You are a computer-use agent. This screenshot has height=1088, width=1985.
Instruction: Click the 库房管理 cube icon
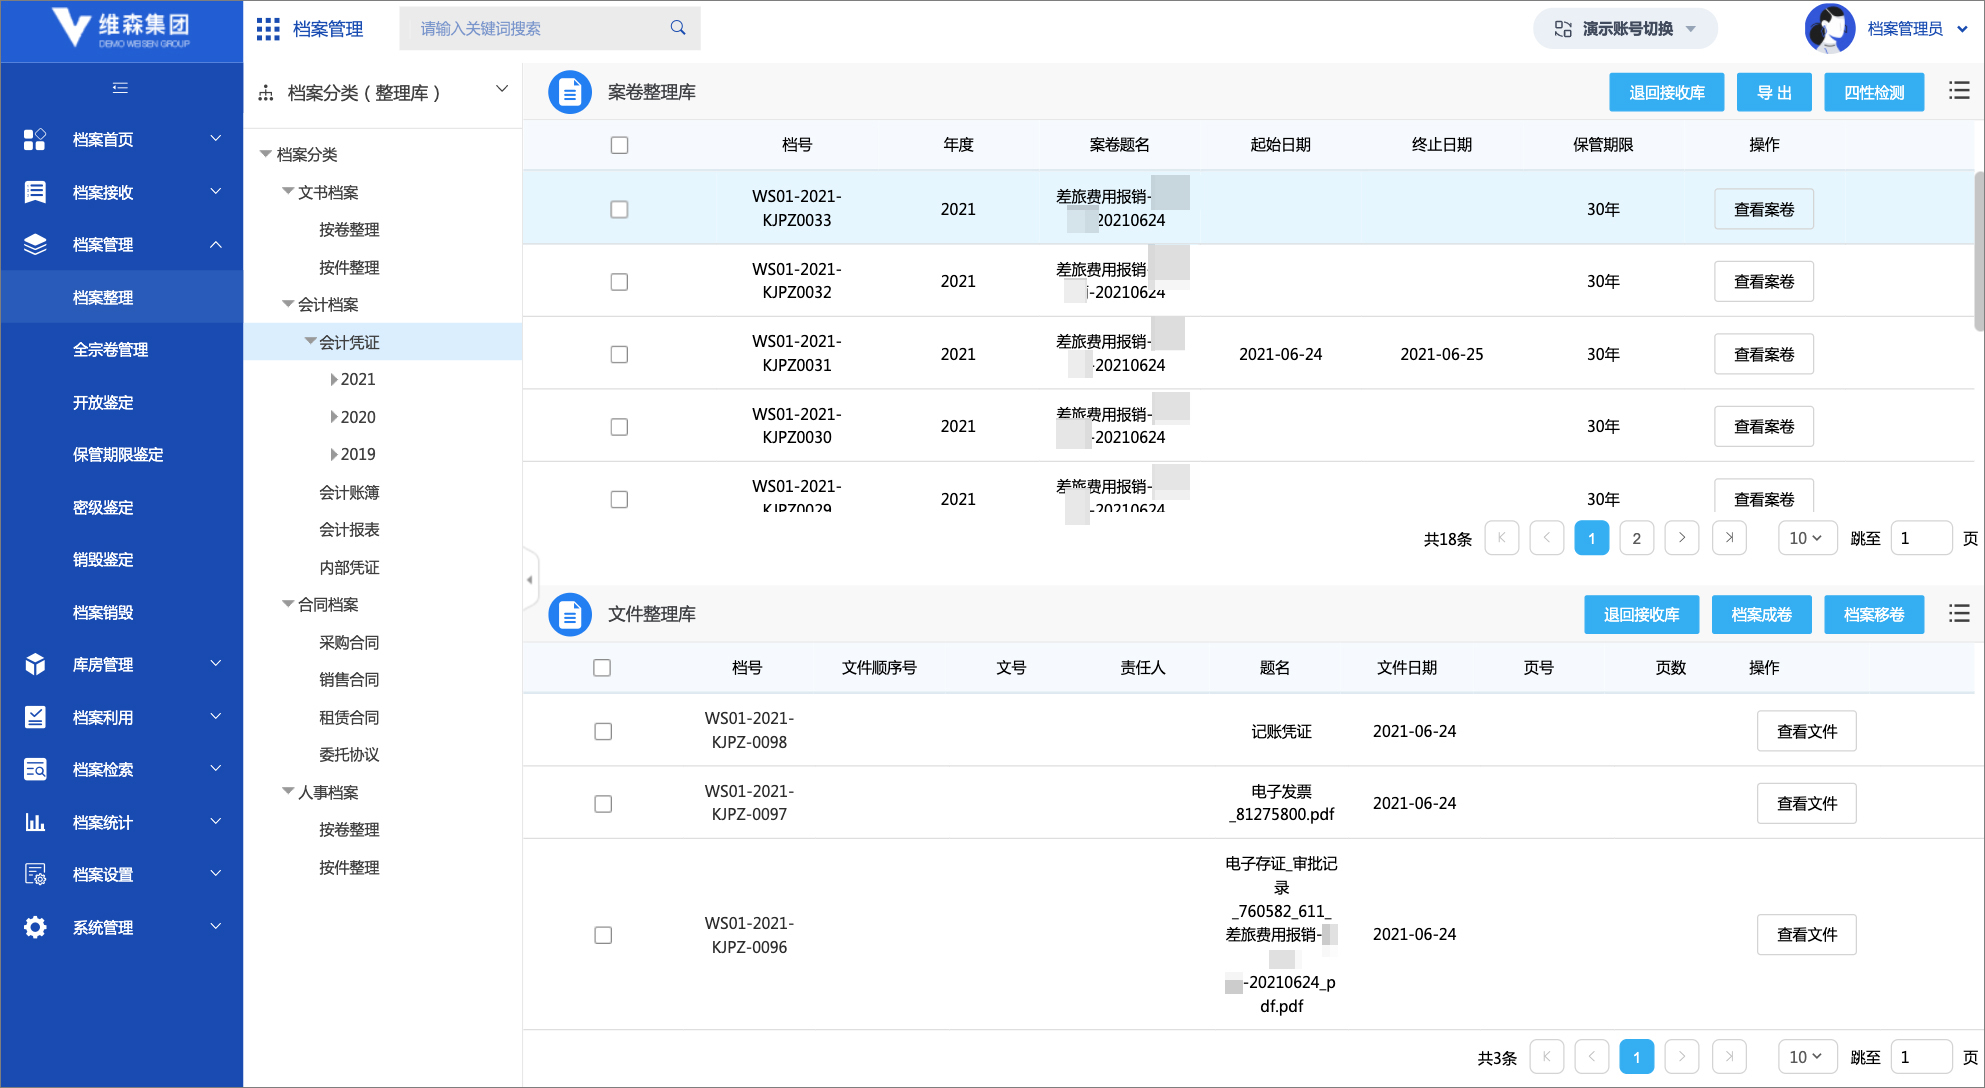(35, 664)
